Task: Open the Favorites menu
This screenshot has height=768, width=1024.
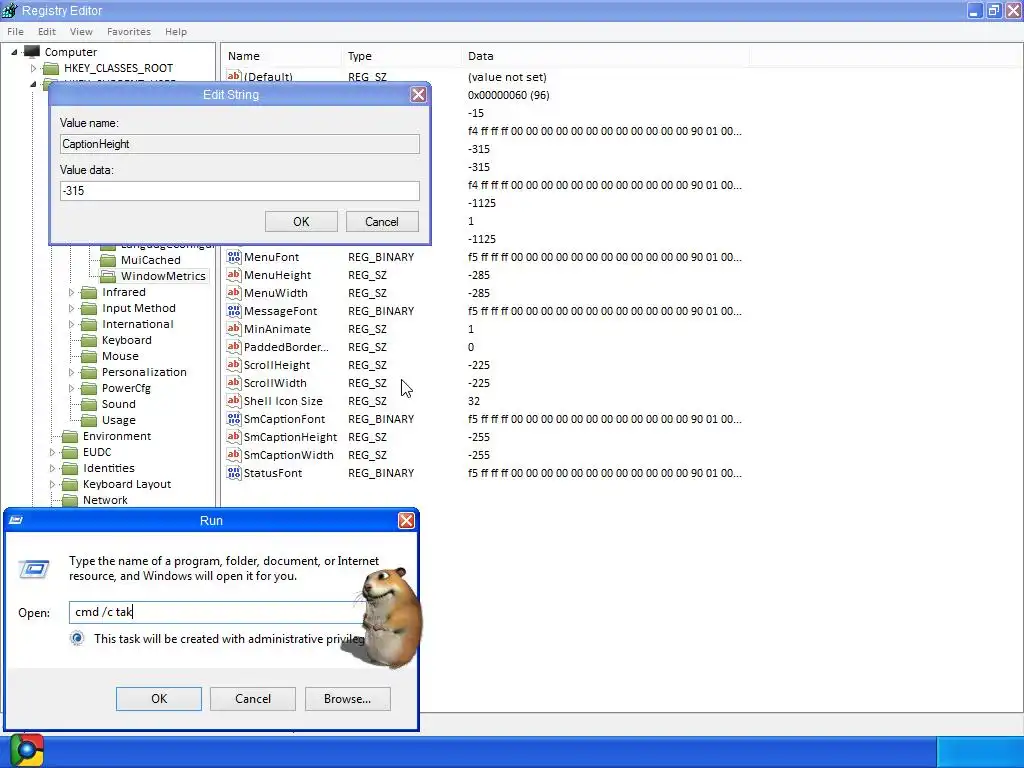Action: coord(129,31)
